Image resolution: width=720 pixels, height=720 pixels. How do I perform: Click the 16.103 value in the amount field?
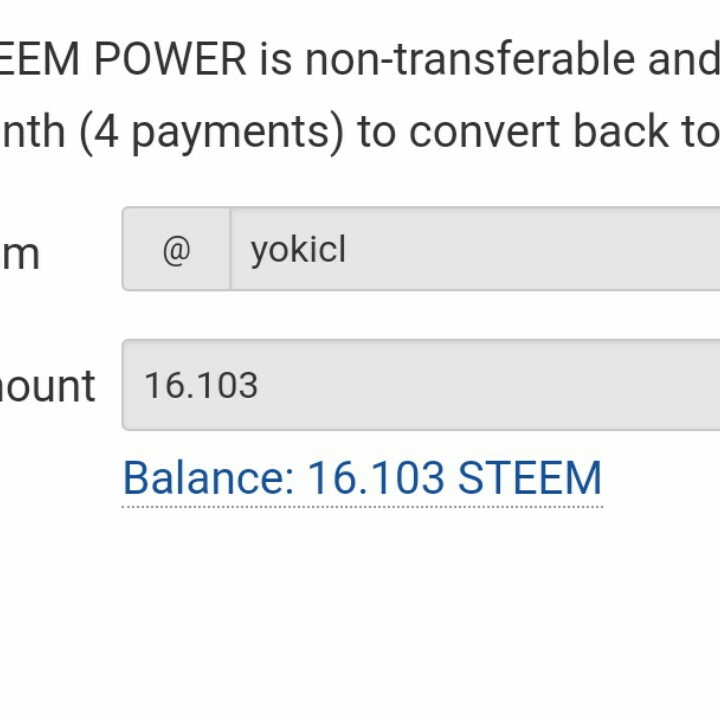(201, 386)
